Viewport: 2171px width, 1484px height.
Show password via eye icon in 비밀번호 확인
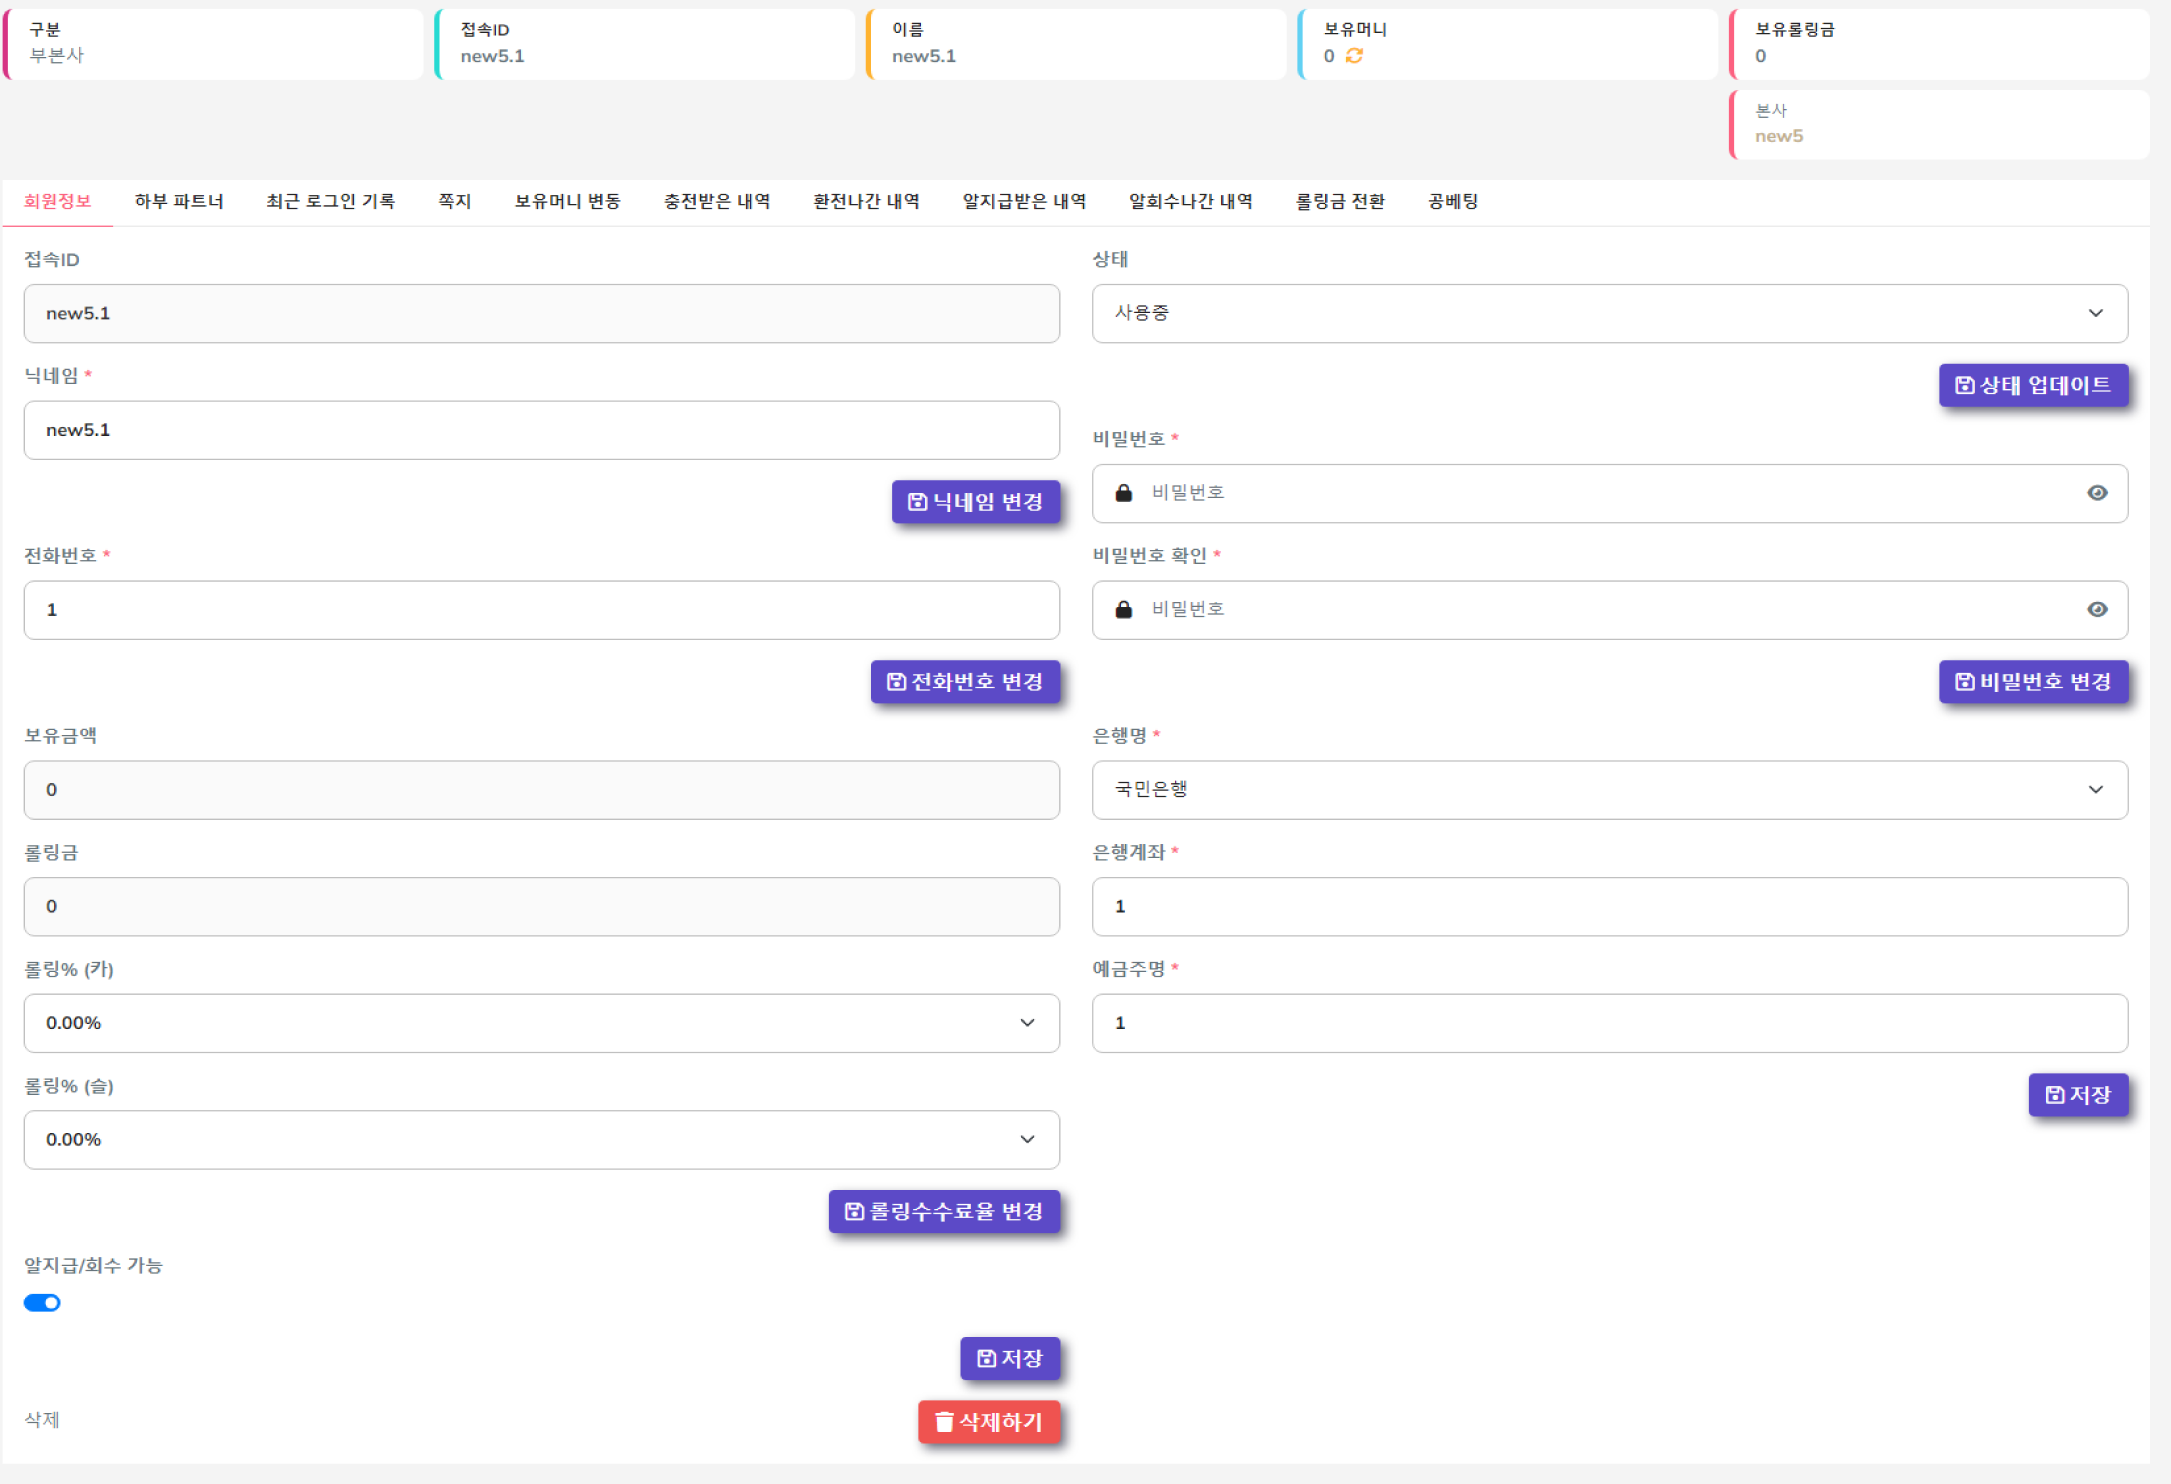pos(2097,610)
